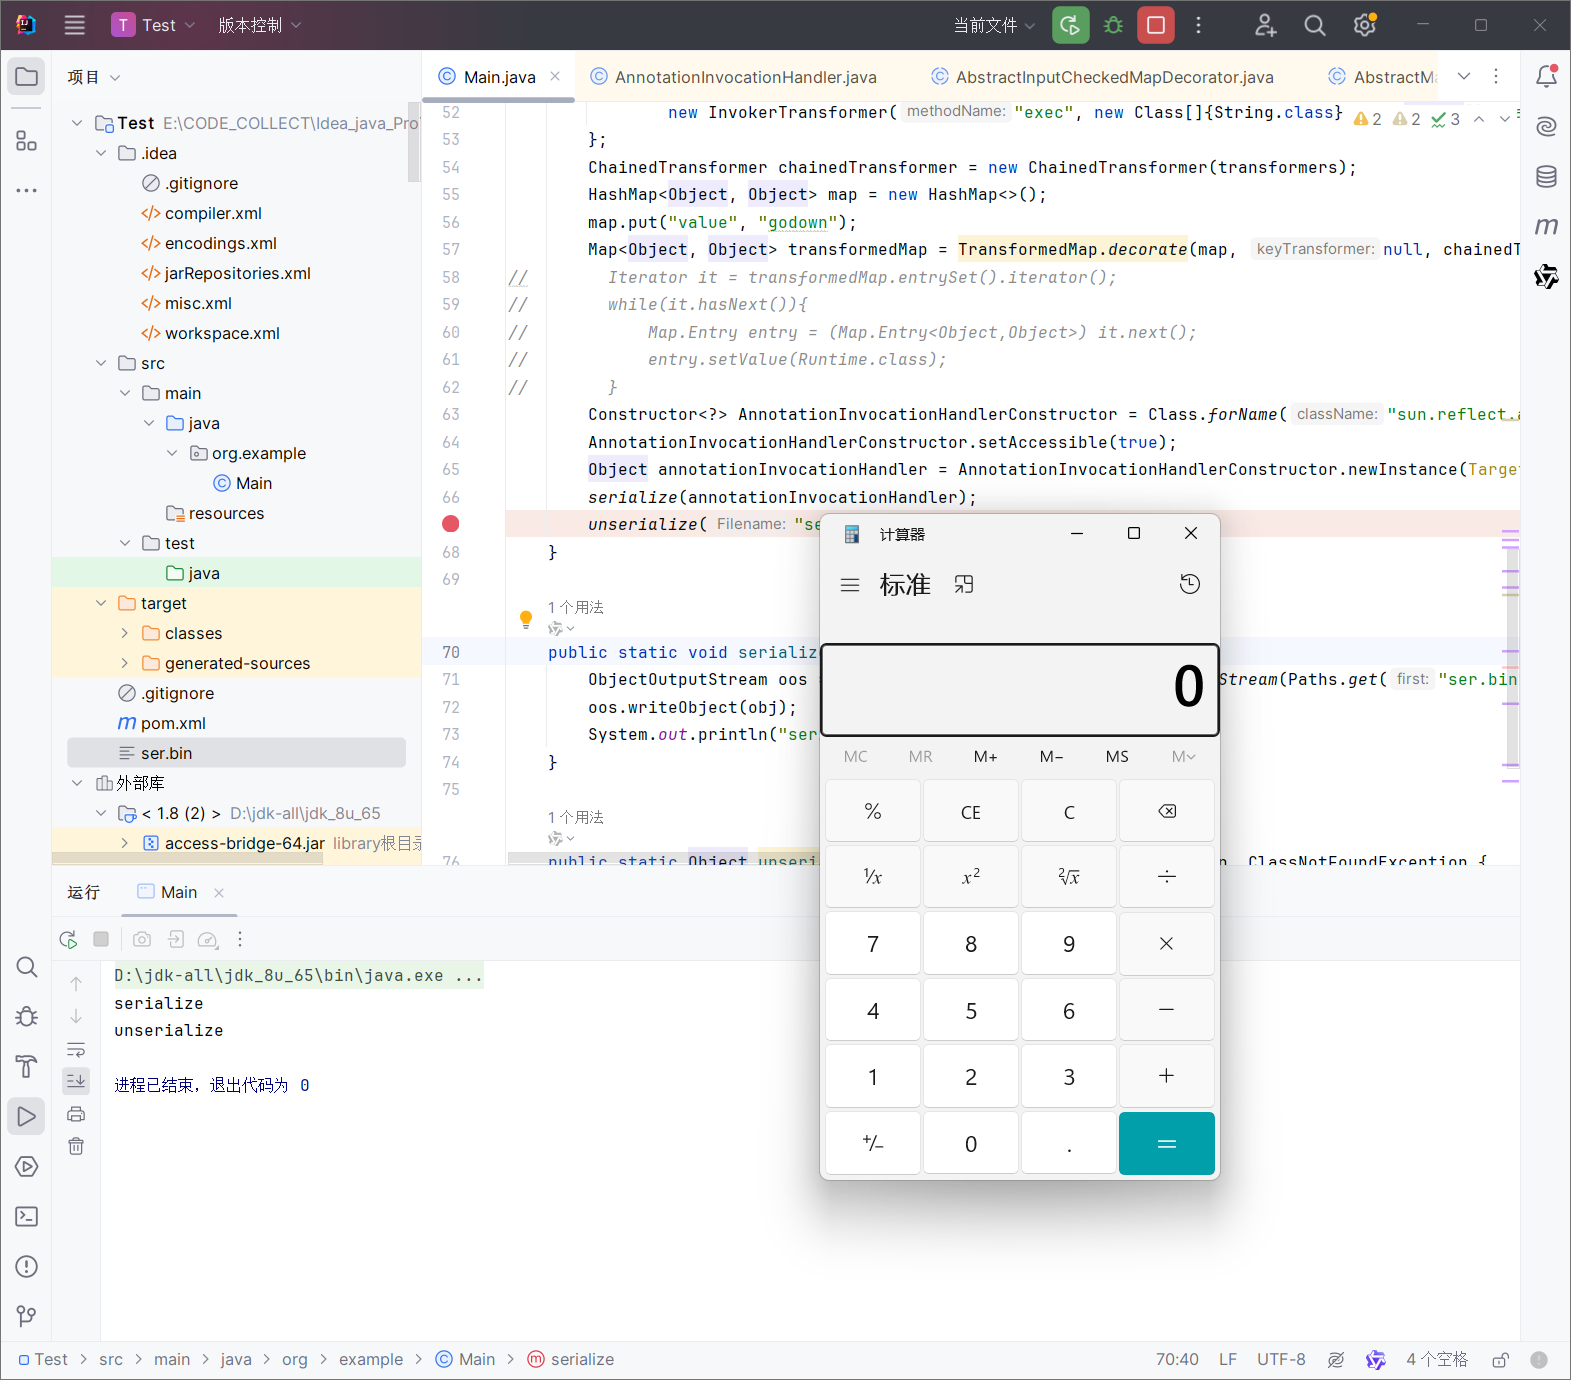Toggle breakpoint on the unserialize line

pyautogui.click(x=451, y=524)
